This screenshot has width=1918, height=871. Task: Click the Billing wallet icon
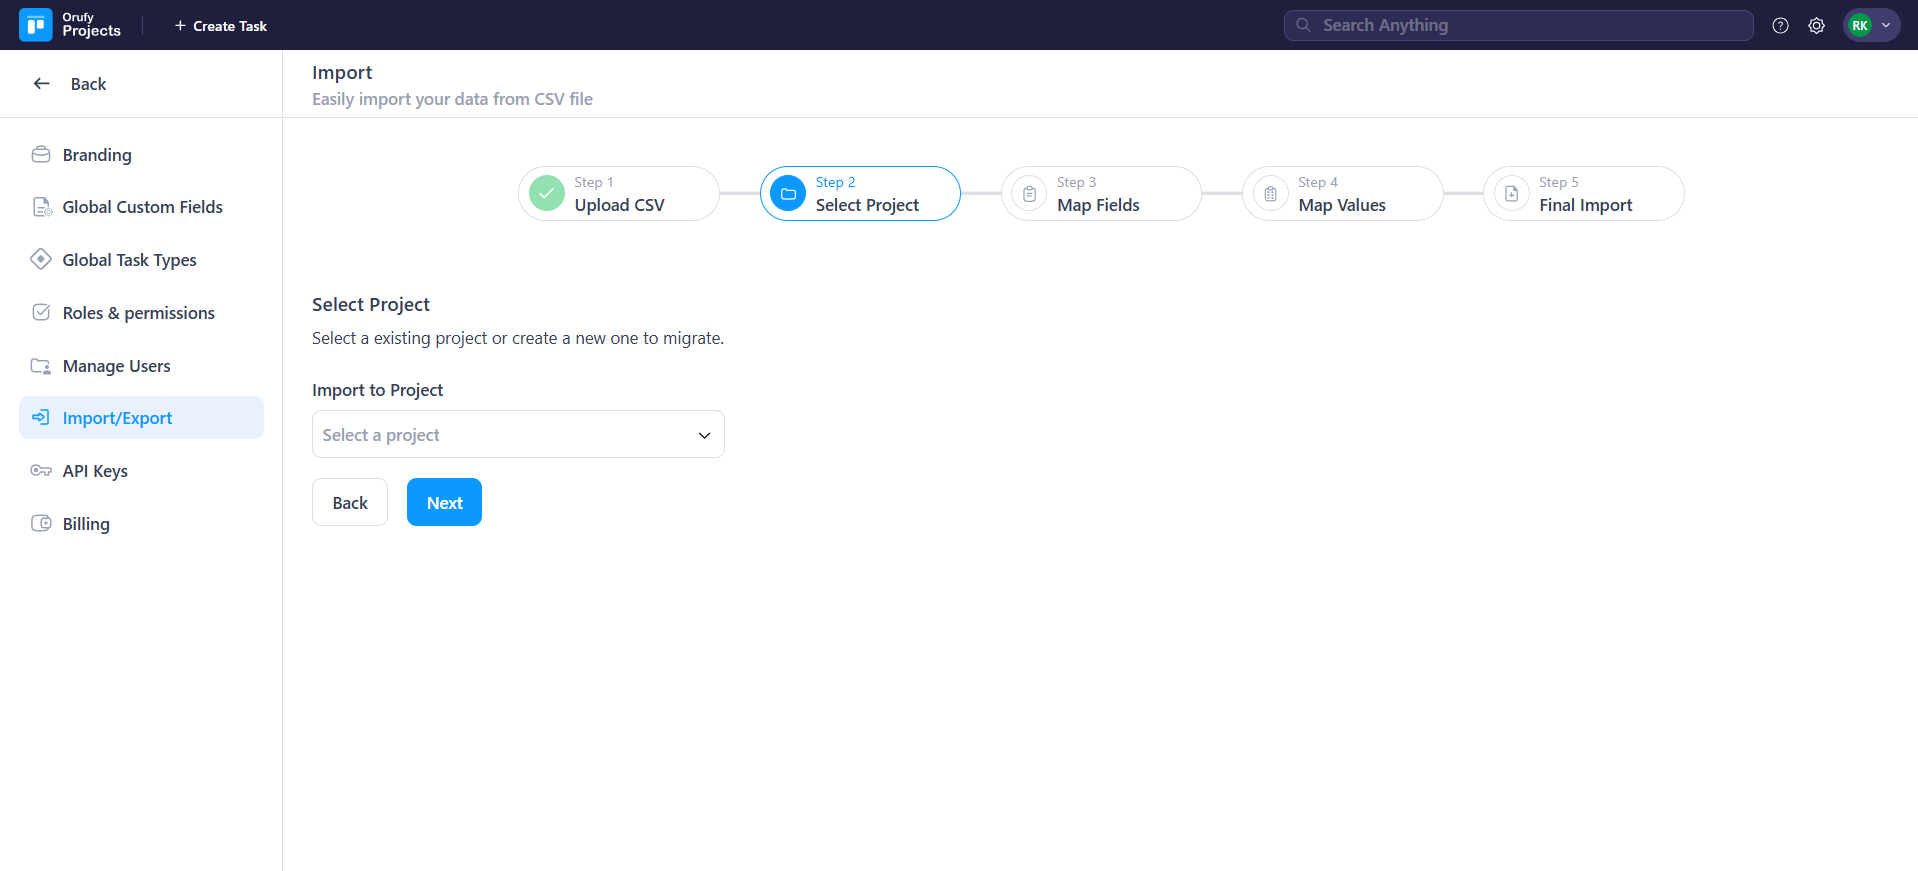(41, 524)
